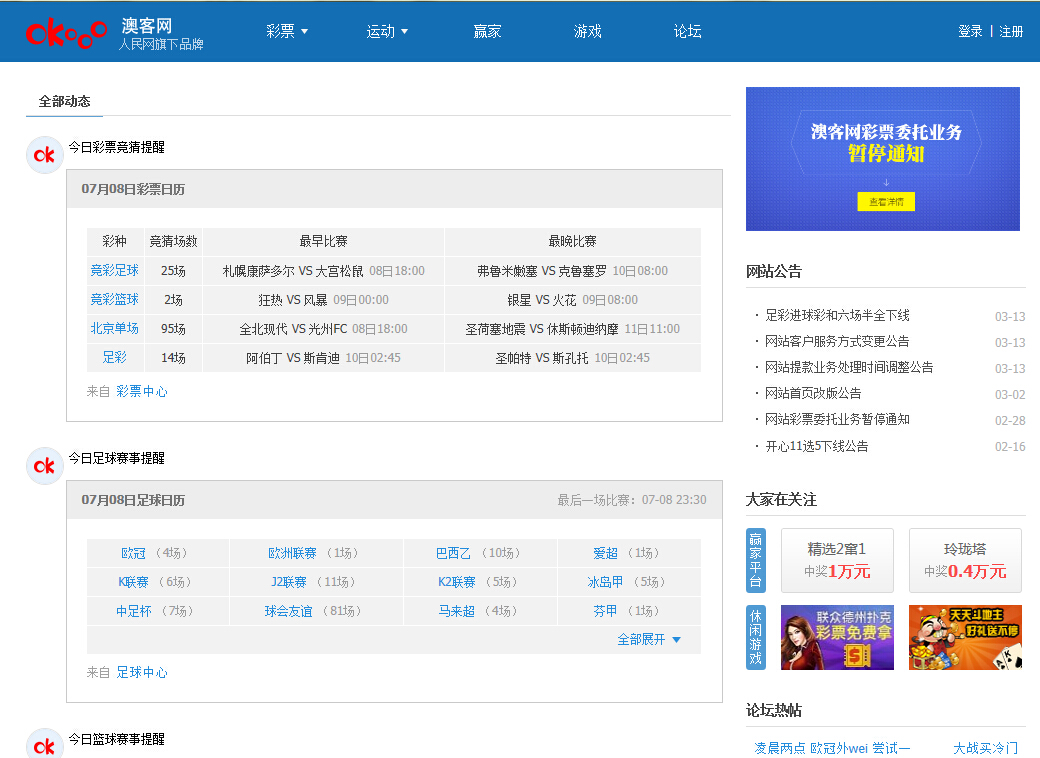Open notice 网站首页改版公告
Viewport: 1040px width, 758px height.
(813, 393)
